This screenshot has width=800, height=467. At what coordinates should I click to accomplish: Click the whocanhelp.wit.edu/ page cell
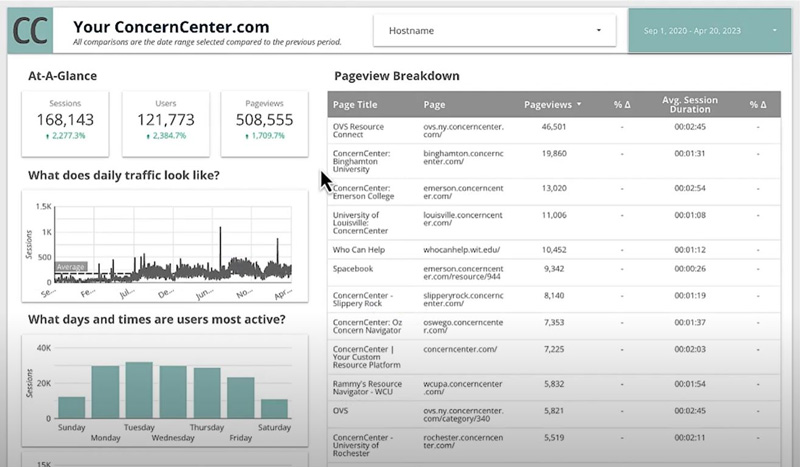462,250
